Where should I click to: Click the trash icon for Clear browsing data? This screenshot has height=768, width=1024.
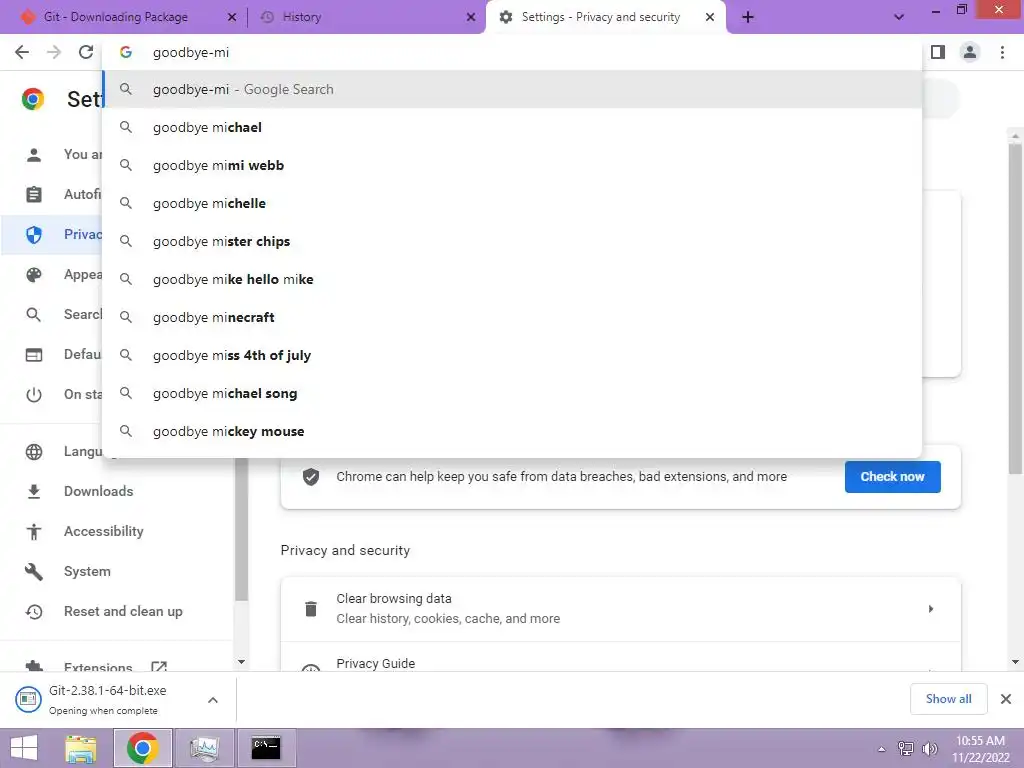(311, 609)
